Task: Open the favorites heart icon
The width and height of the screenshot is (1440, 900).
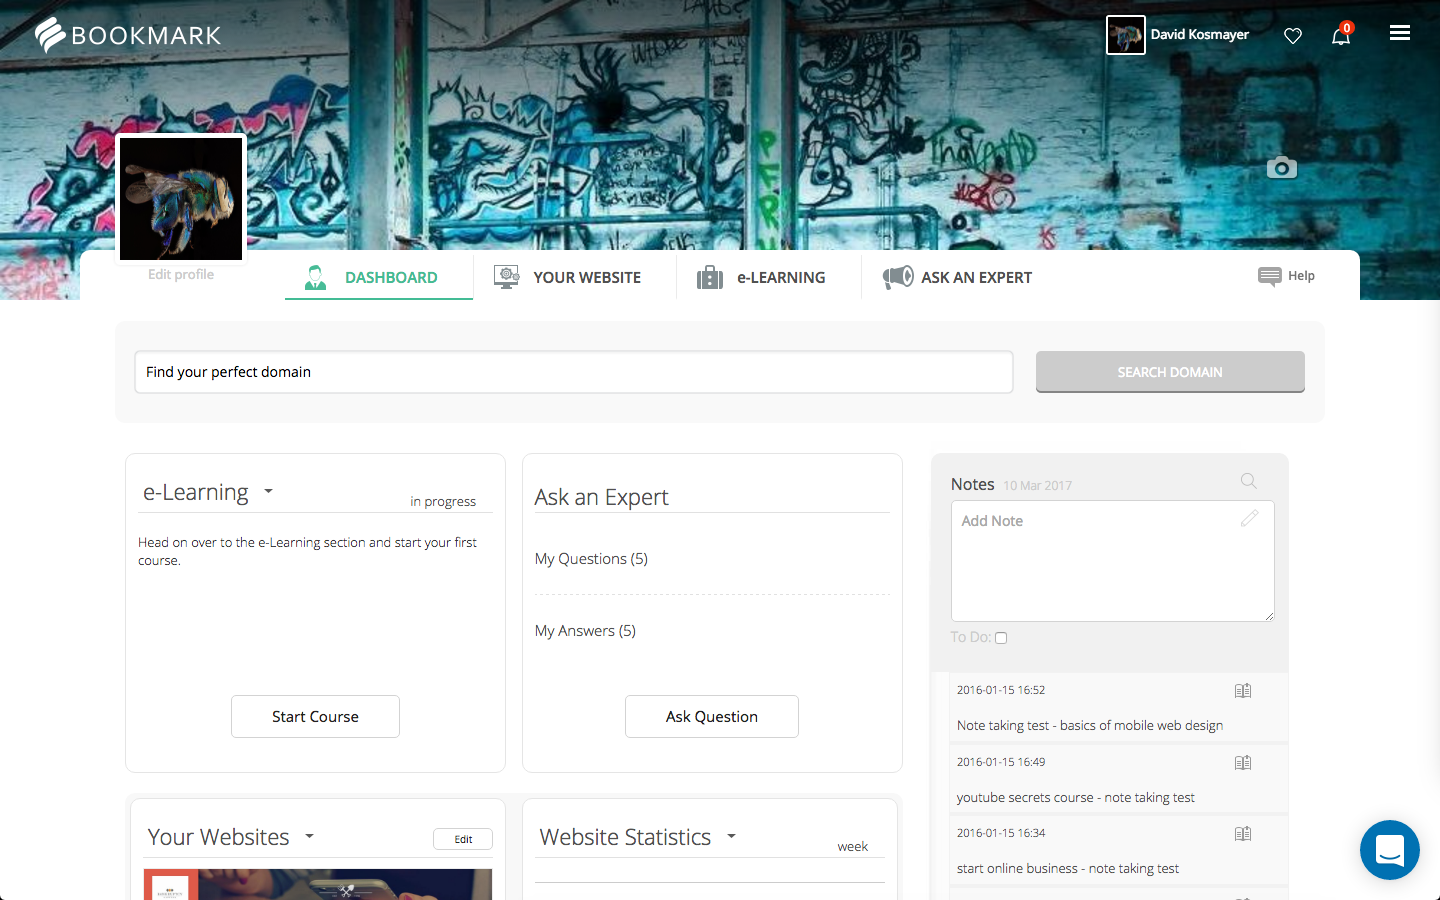Action: 1293,36
